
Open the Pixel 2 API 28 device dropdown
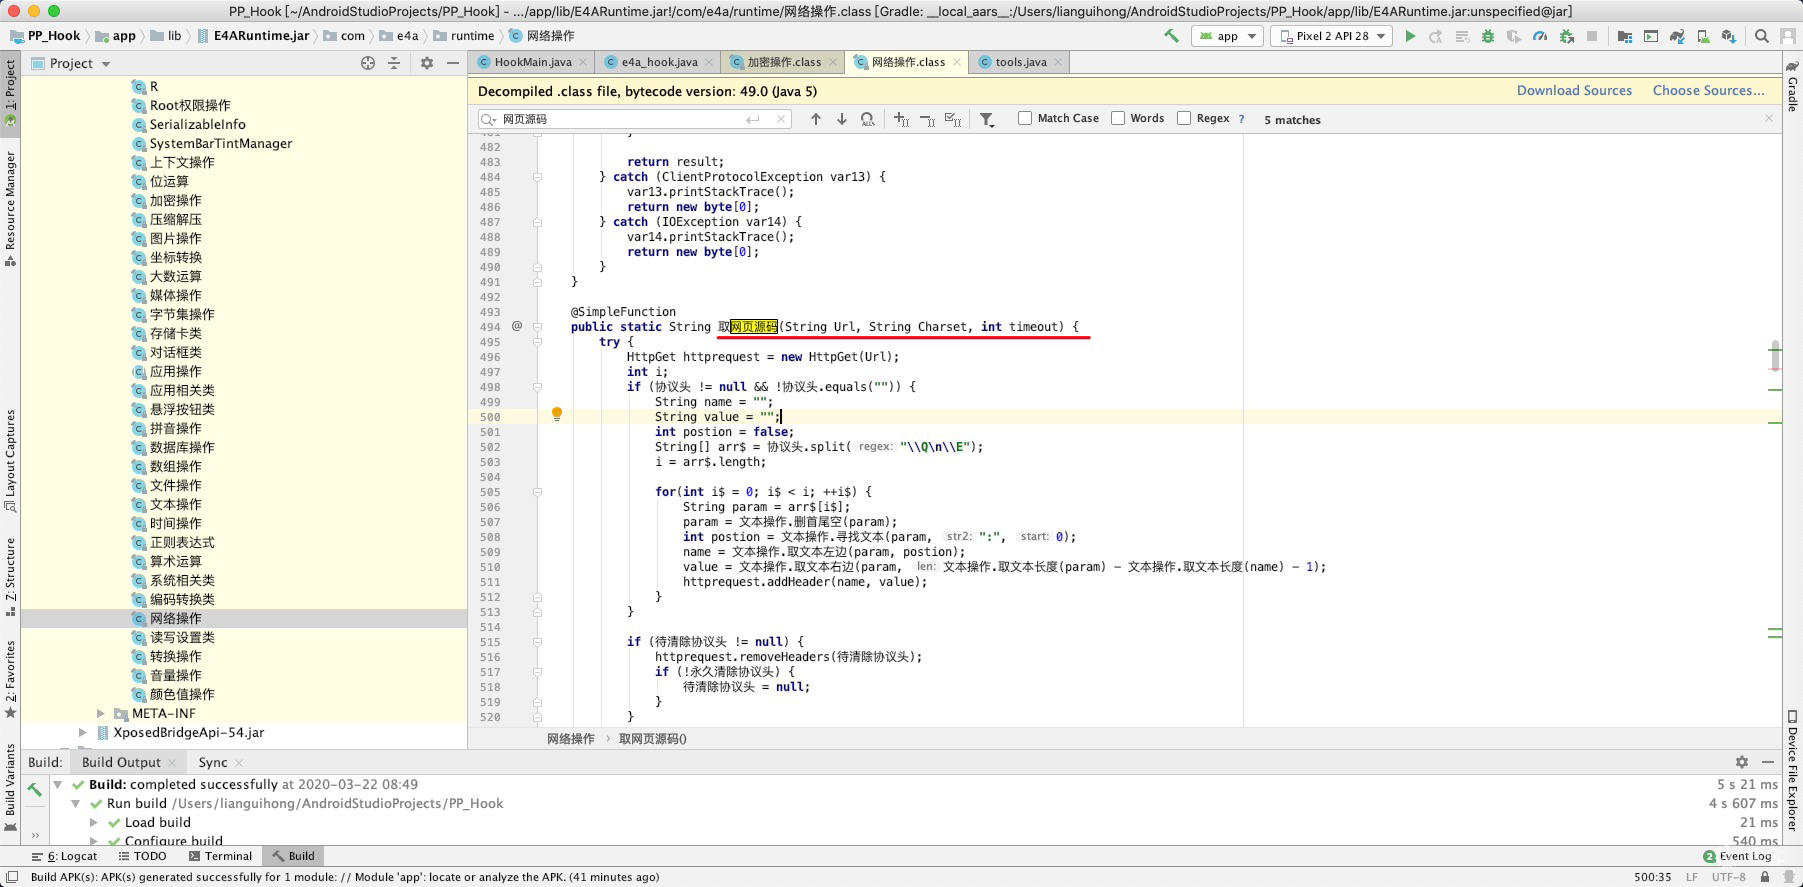click(1331, 36)
